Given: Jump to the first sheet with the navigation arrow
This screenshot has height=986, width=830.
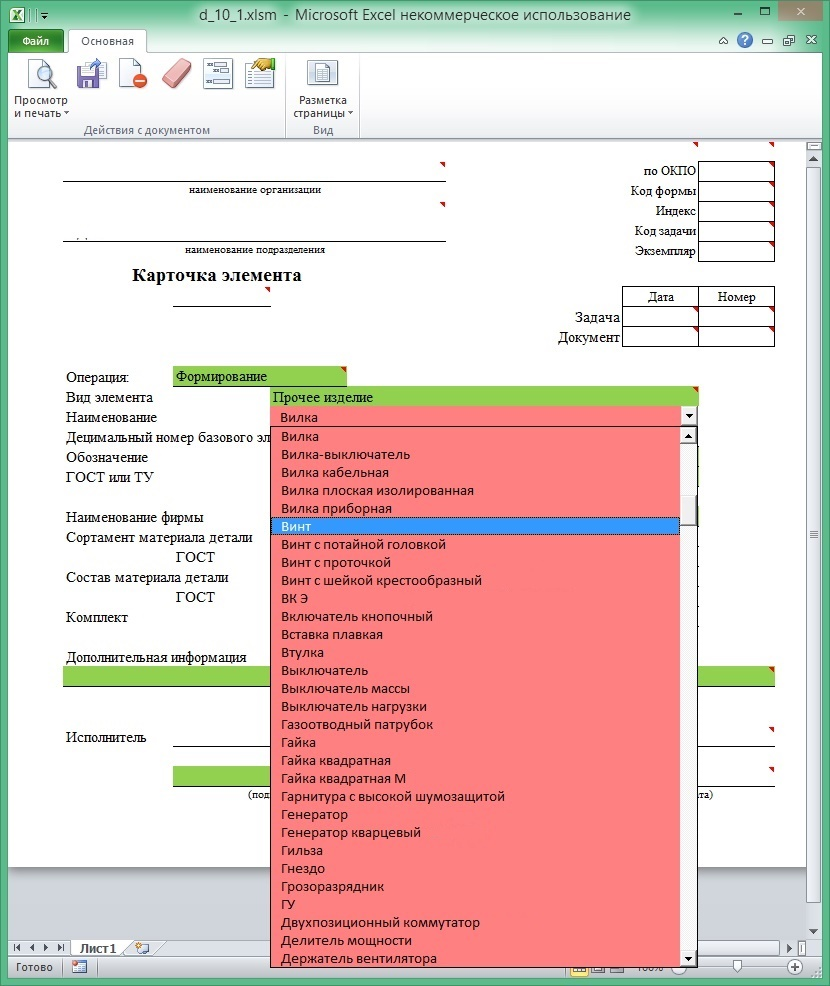Looking at the screenshot, I should (17, 948).
